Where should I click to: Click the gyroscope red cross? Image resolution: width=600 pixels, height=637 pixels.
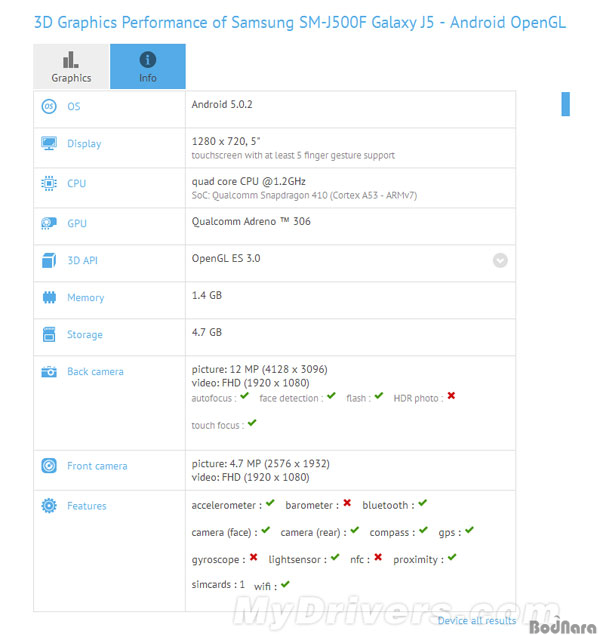click(x=253, y=557)
